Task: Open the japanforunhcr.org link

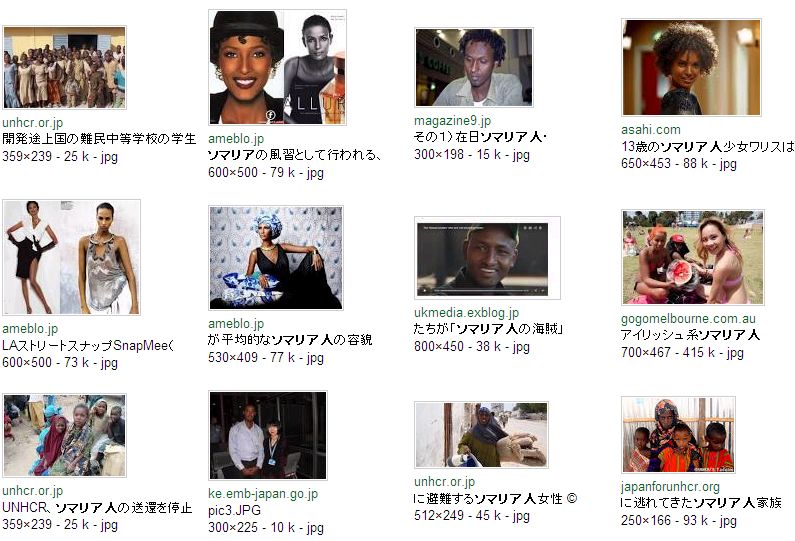Action: [x=670, y=487]
